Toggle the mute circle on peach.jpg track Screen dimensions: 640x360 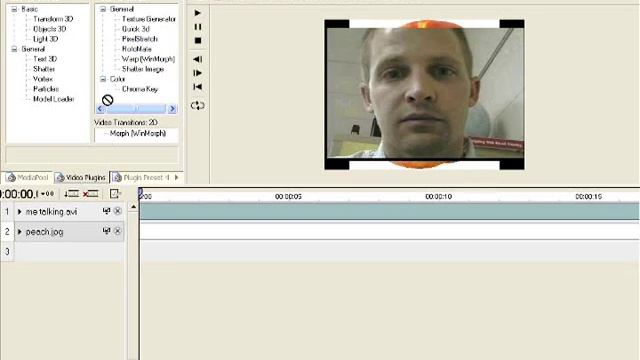(118, 231)
